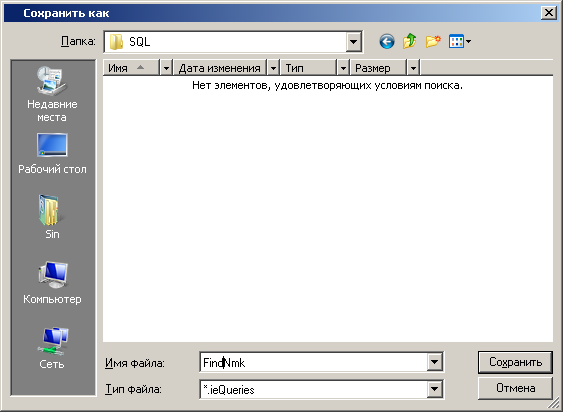Image resolution: width=563 pixels, height=412 pixels.
Task: Open Недавние места in sidebar
Action: [x=52, y=94]
